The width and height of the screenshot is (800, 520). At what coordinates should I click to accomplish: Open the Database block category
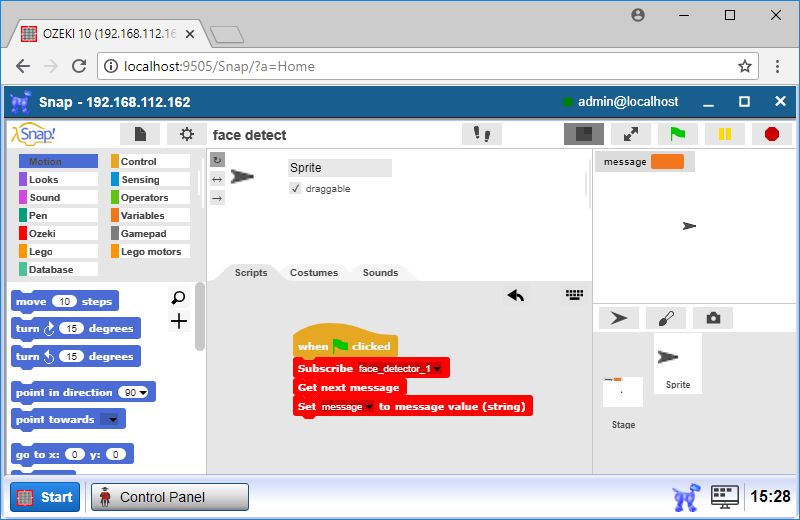pos(58,269)
